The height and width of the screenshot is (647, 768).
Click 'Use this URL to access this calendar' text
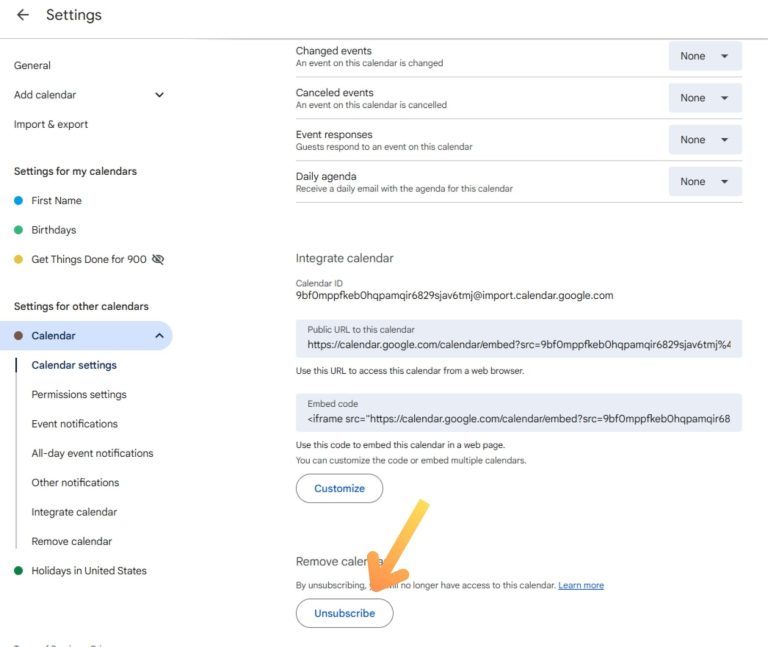[x=410, y=371]
